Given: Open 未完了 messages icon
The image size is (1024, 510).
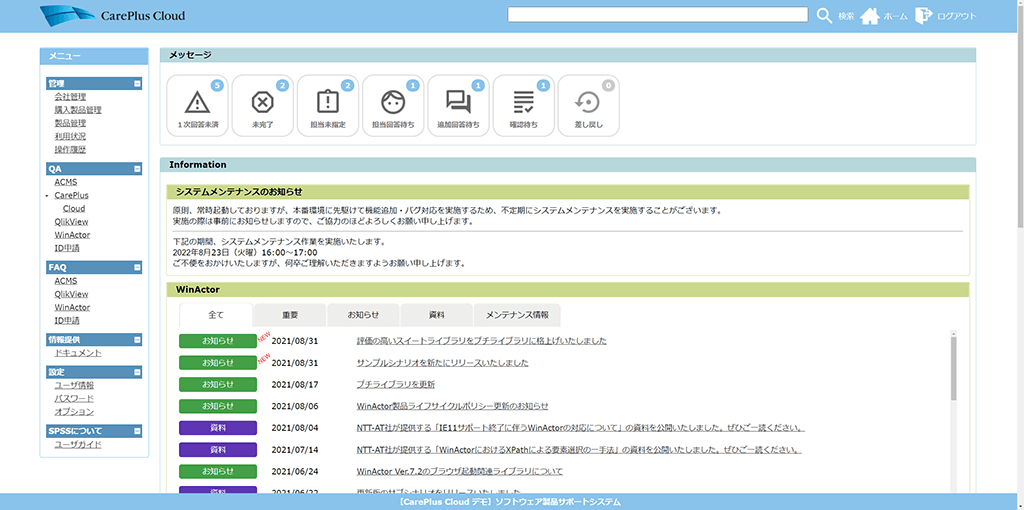Looking at the screenshot, I should click(263, 106).
